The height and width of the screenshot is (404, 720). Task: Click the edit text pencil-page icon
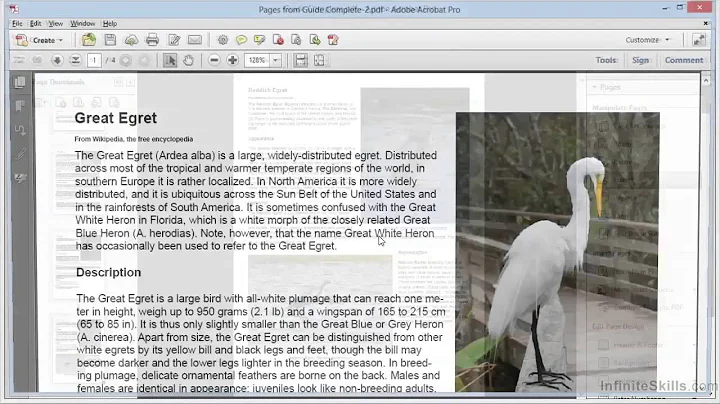click(x=174, y=40)
